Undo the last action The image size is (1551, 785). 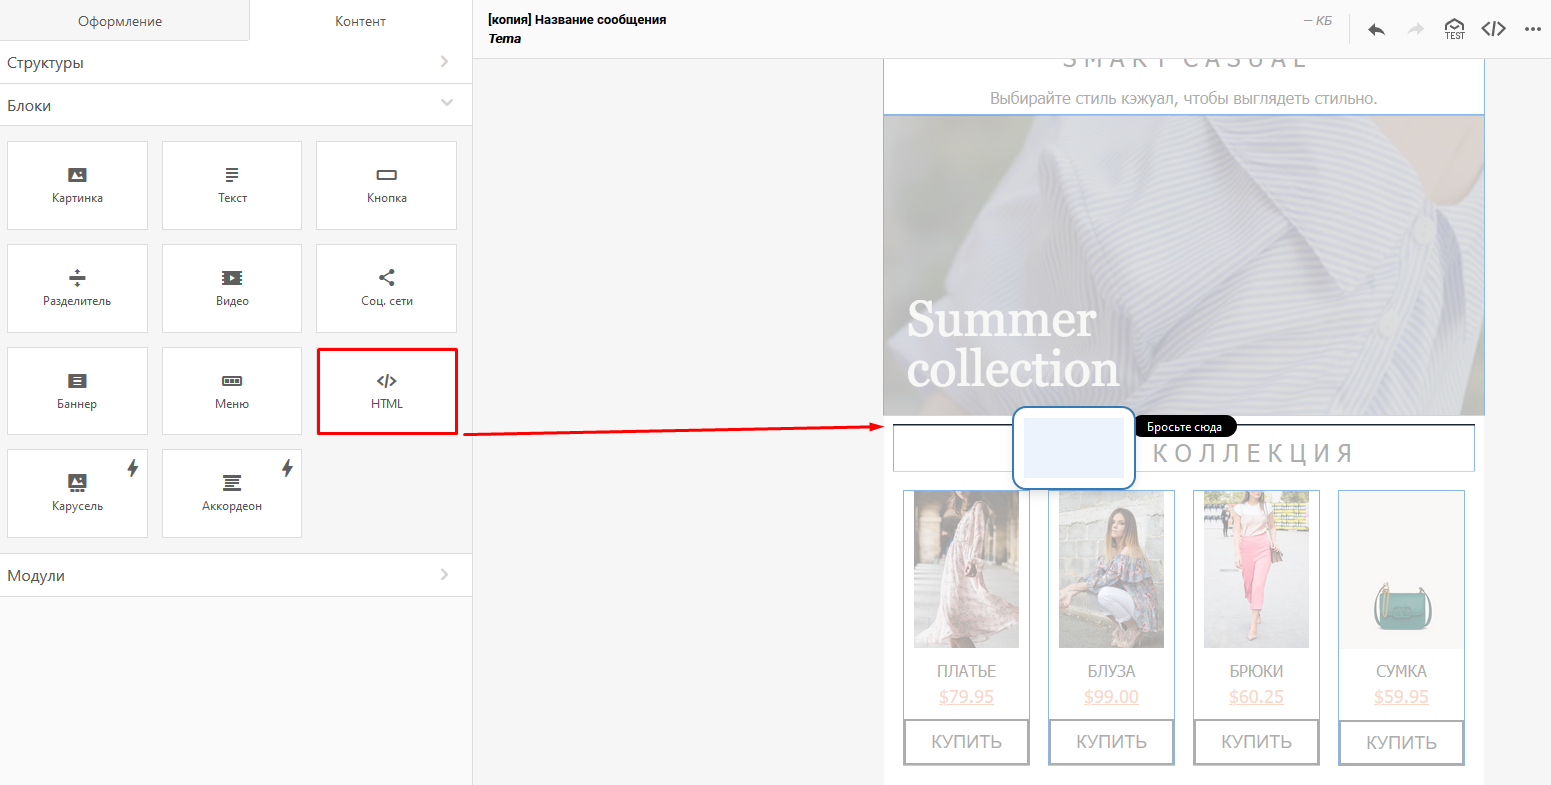pyautogui.click(x=1377, y=29)
